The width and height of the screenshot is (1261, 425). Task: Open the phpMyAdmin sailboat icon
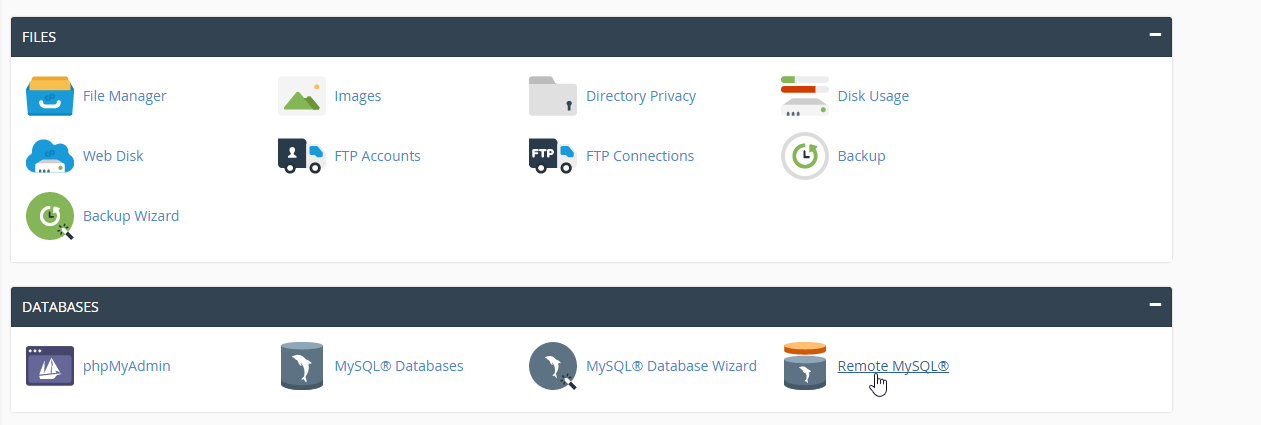(50, 366)
